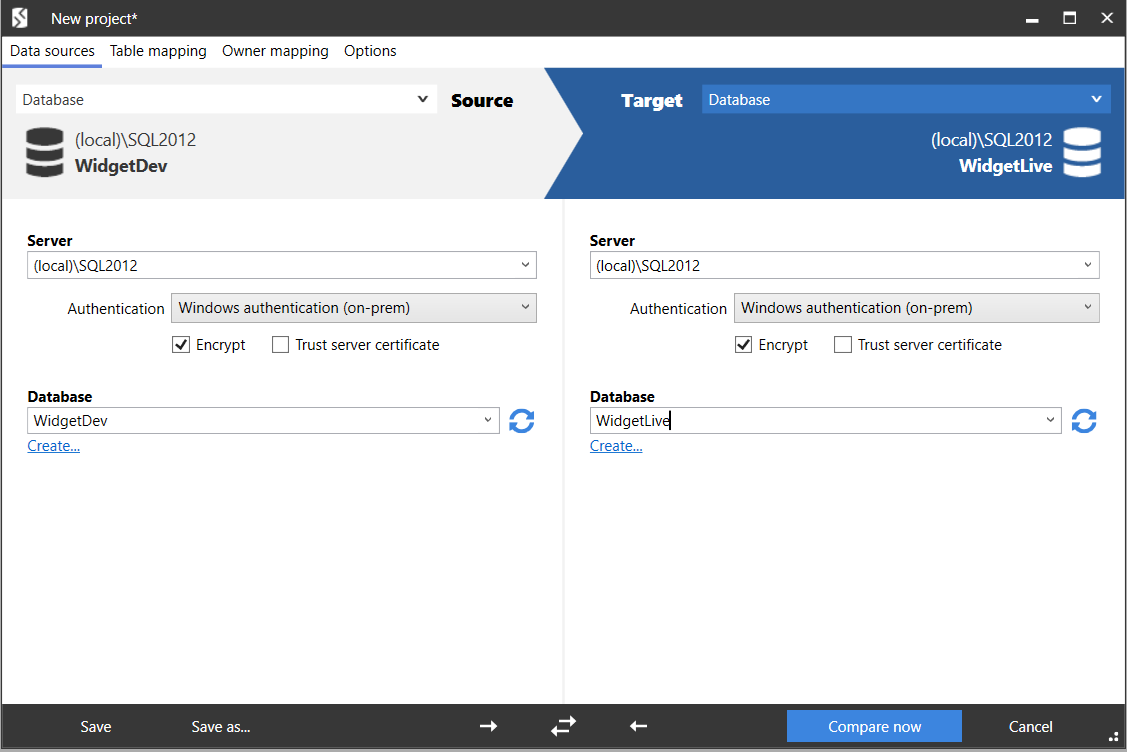Refresh the source database list
The height and width of the screenshot is (752, 1127).
(x=521, y=421)
